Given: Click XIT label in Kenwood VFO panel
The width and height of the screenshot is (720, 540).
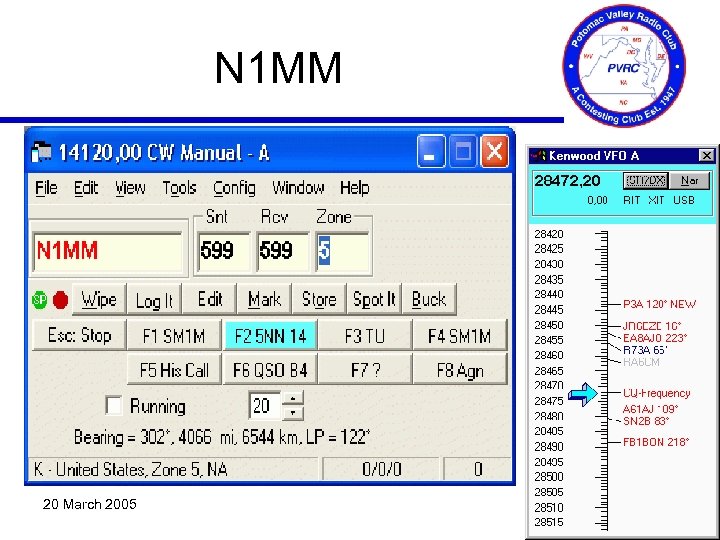Looking at the screenshot, I should pos(656,200).
